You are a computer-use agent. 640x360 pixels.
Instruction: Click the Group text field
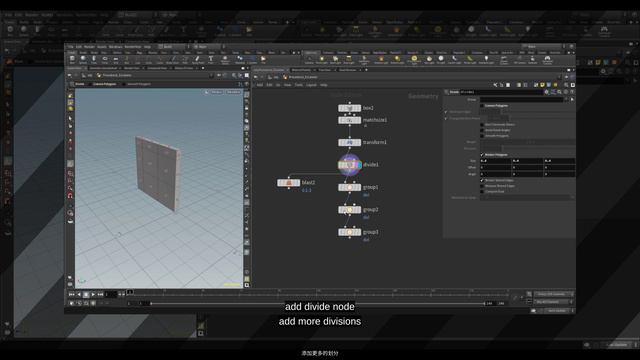click(x=521, y=99)
